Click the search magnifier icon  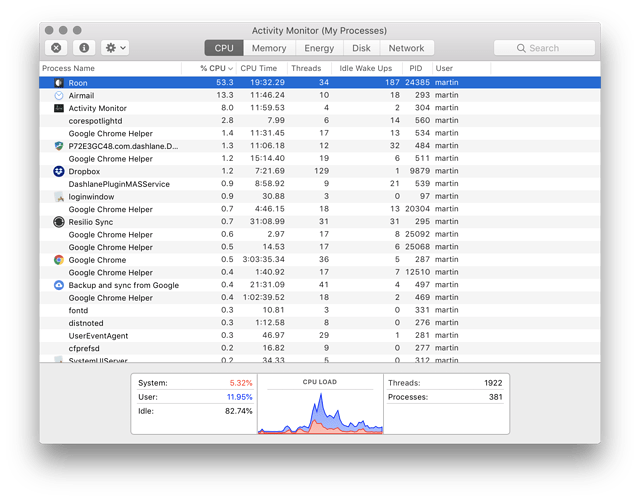(x=521, y=48)
